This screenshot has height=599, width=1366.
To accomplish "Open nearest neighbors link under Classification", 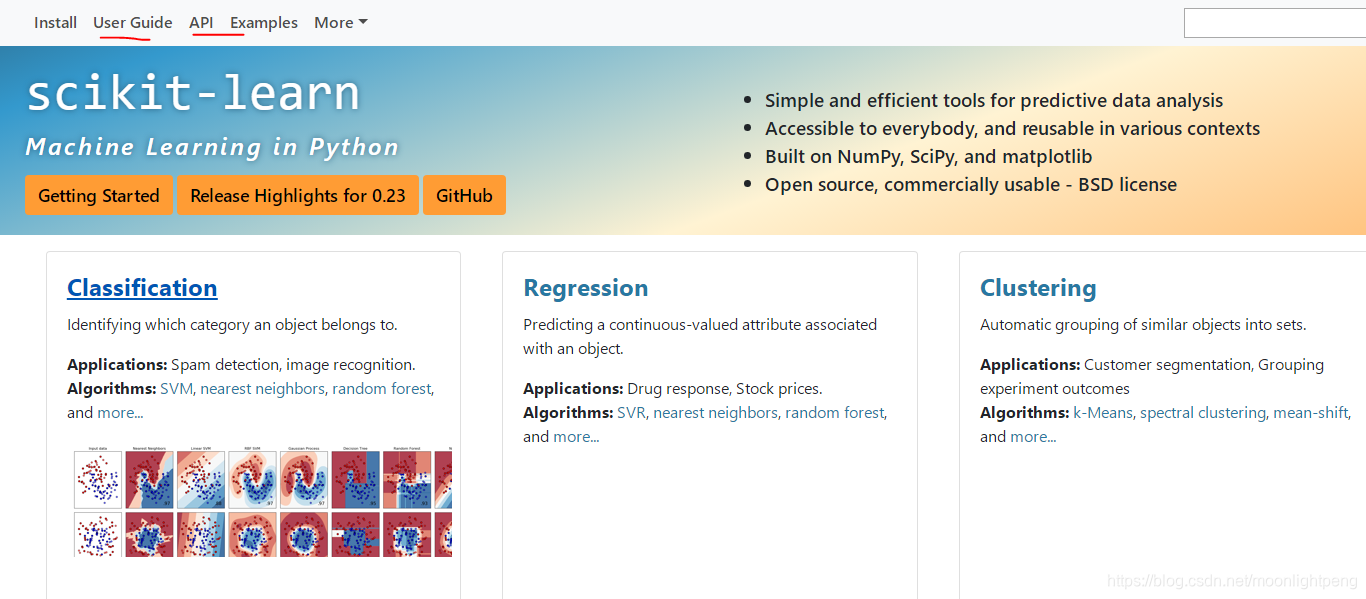I will click(262, 388).
